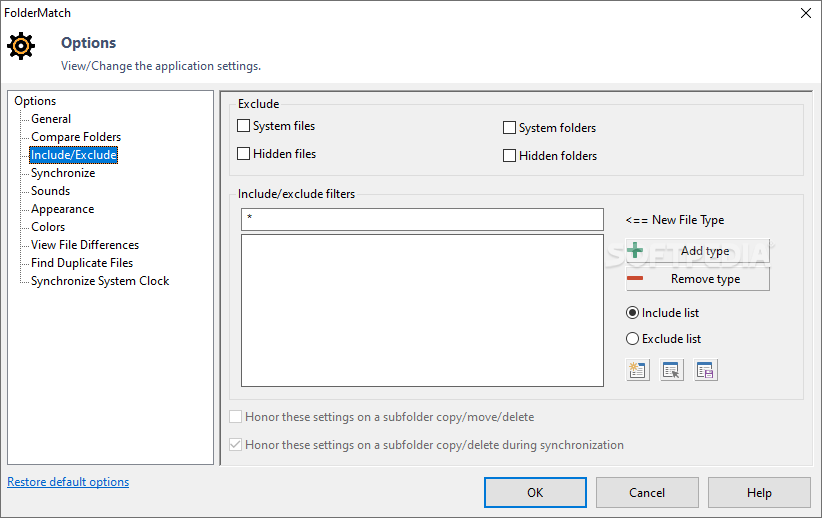
Task: Click the Restore default options link
Action: [68, 482]
